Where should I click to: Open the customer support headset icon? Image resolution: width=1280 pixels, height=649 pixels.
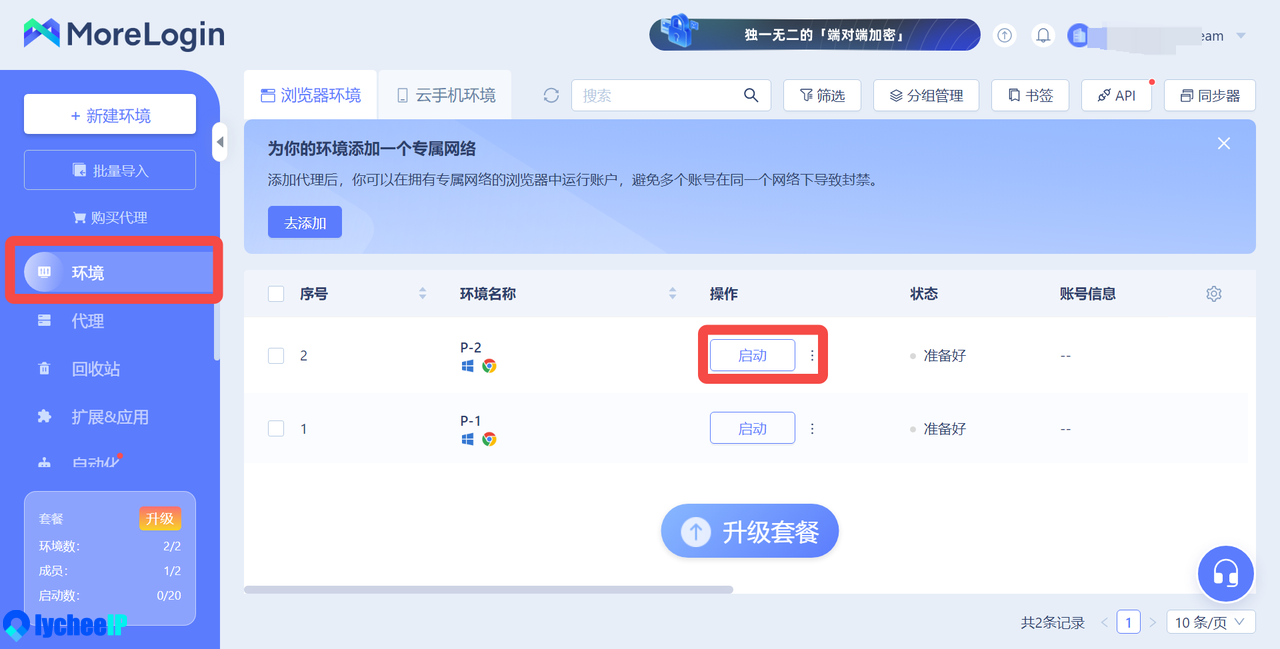pos(1226,574)
